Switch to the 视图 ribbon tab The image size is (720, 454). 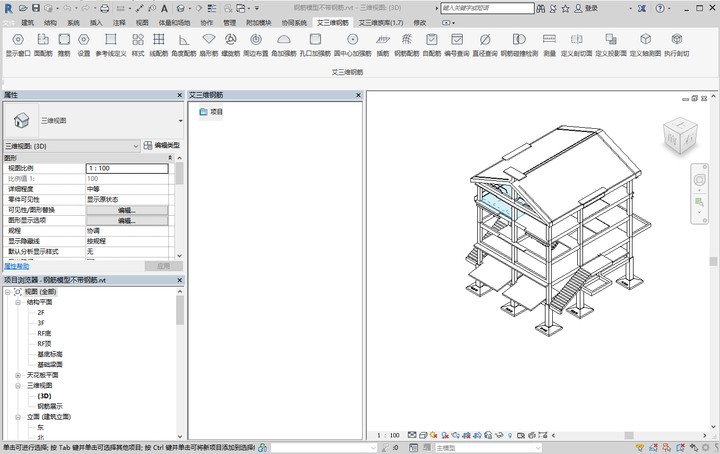point(142,22)
